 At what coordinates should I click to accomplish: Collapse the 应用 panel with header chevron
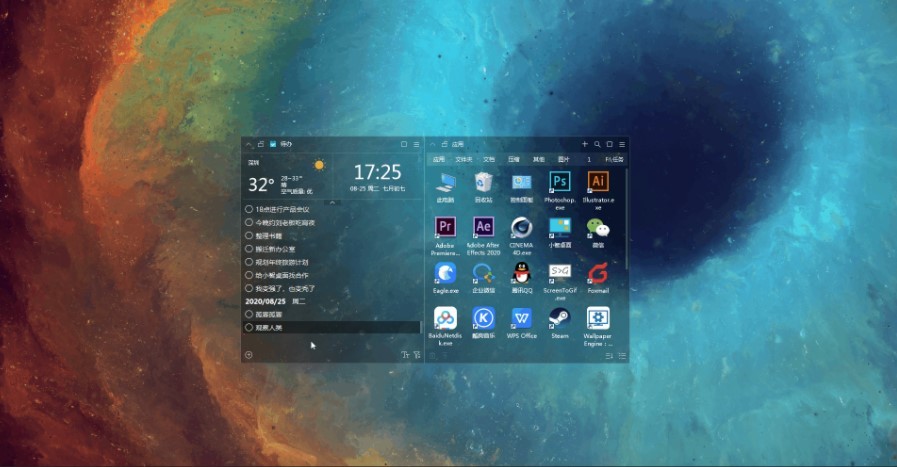click(433, 144)
